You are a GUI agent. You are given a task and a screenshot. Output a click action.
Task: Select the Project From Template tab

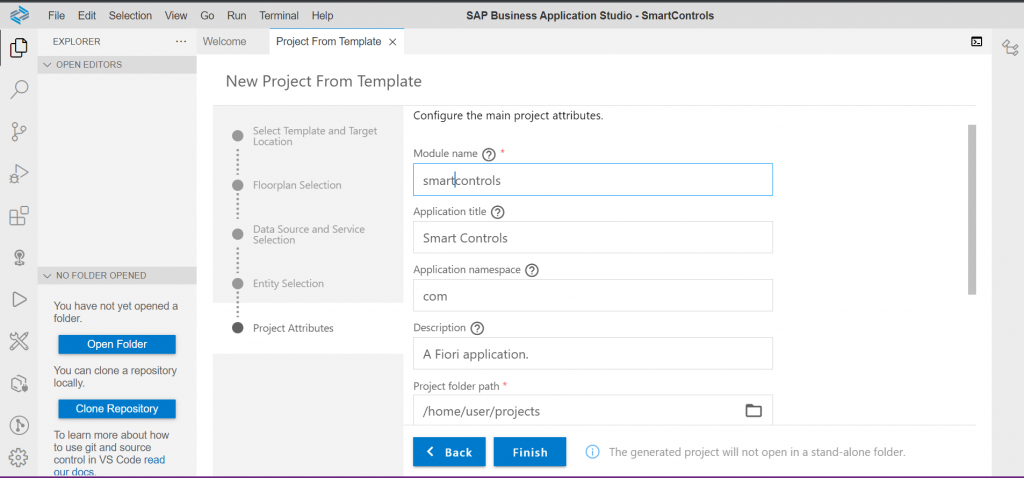[x=328, y=42]
